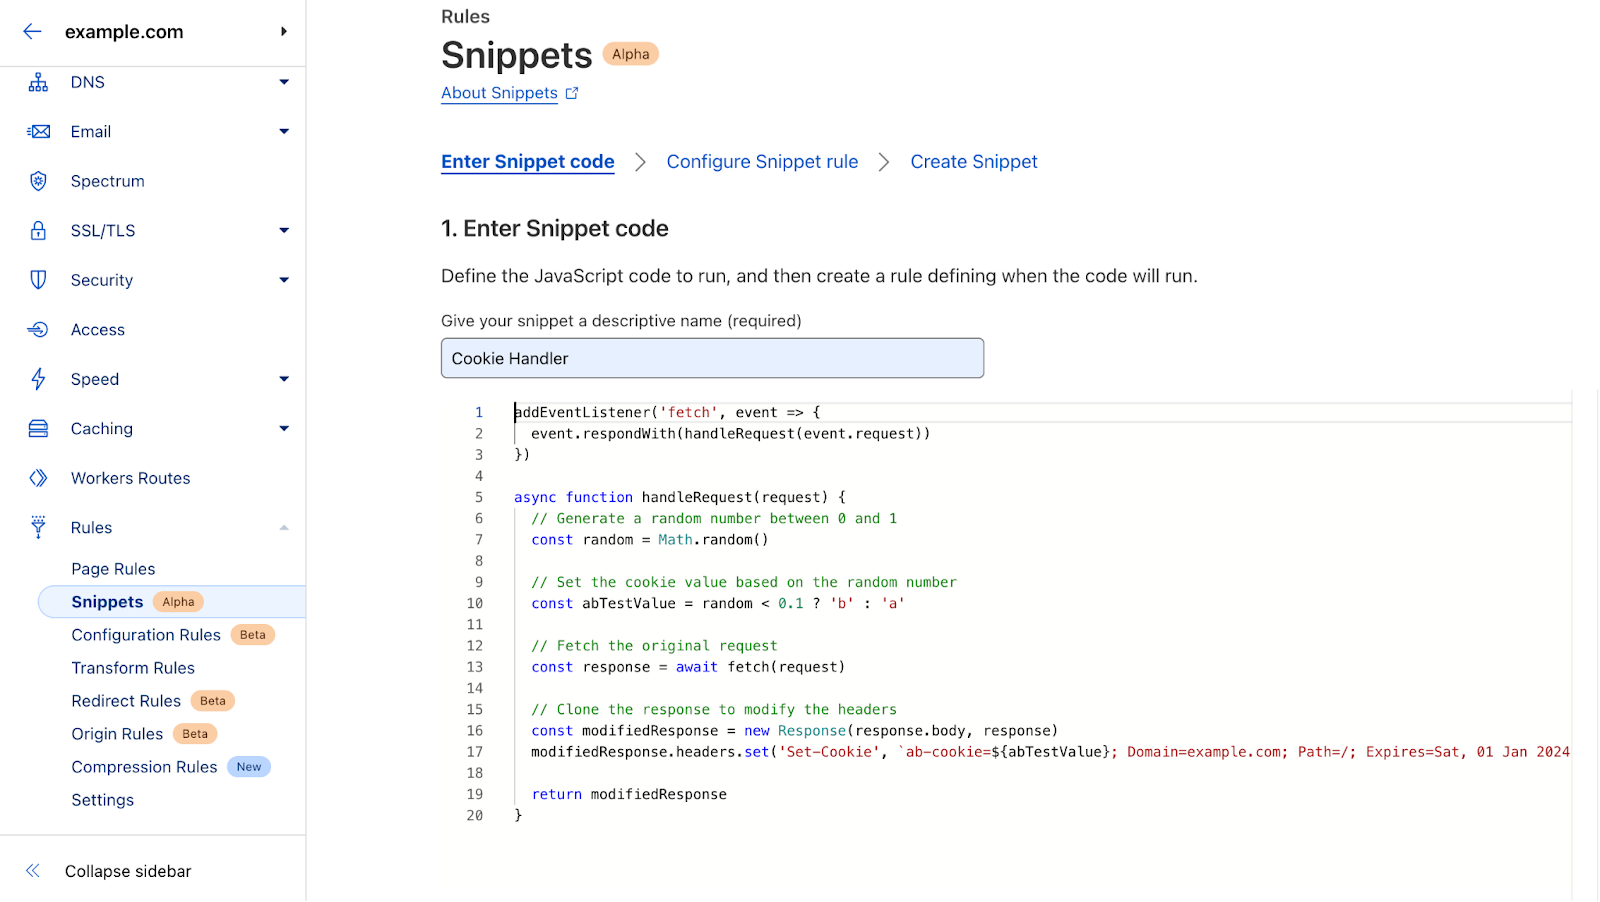Open Transform Rules
This screenshot has height=902, width=1600.
coord(133,668)
